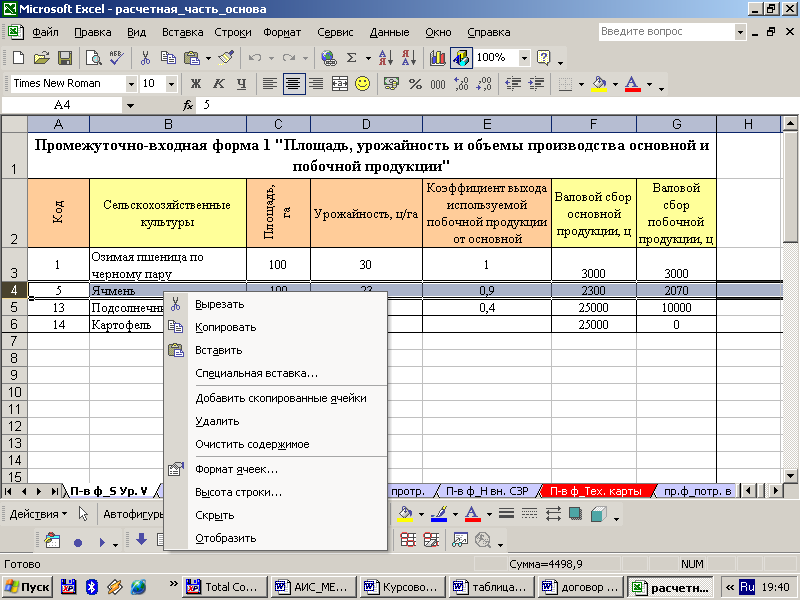Image resolution: width=800 pixels, height=600 pixels.
Task: Sort descending with Я-А icon
Action: (409, 58)
